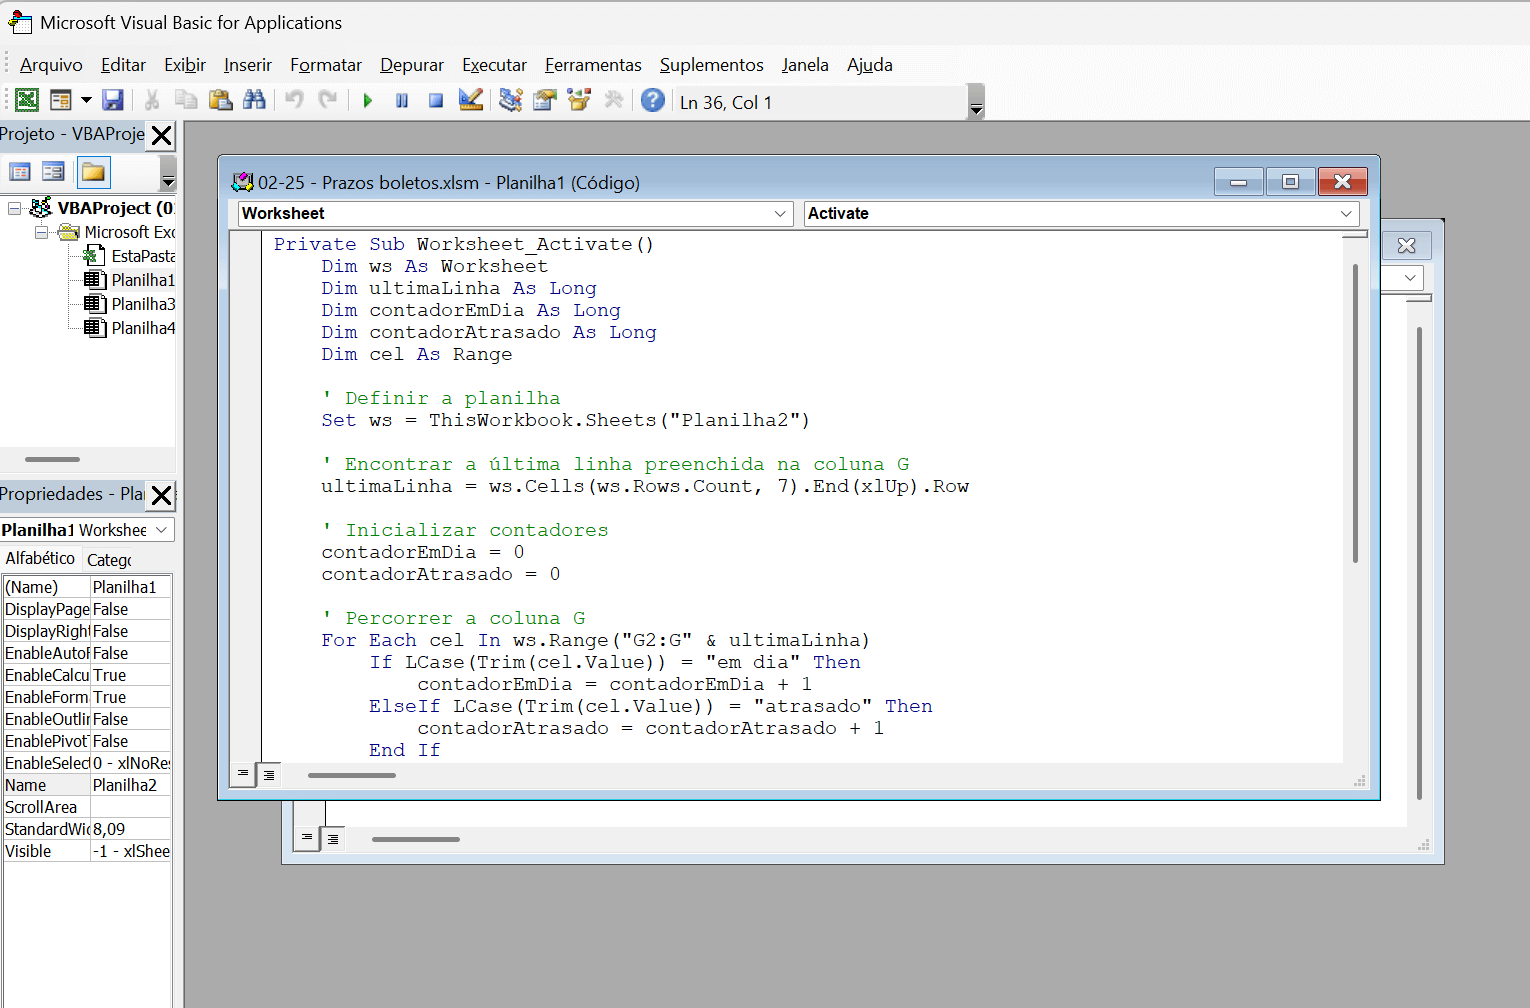Run the macro with the play icon
Viewport: 1530px width, 1008px height.
point(368,100)
